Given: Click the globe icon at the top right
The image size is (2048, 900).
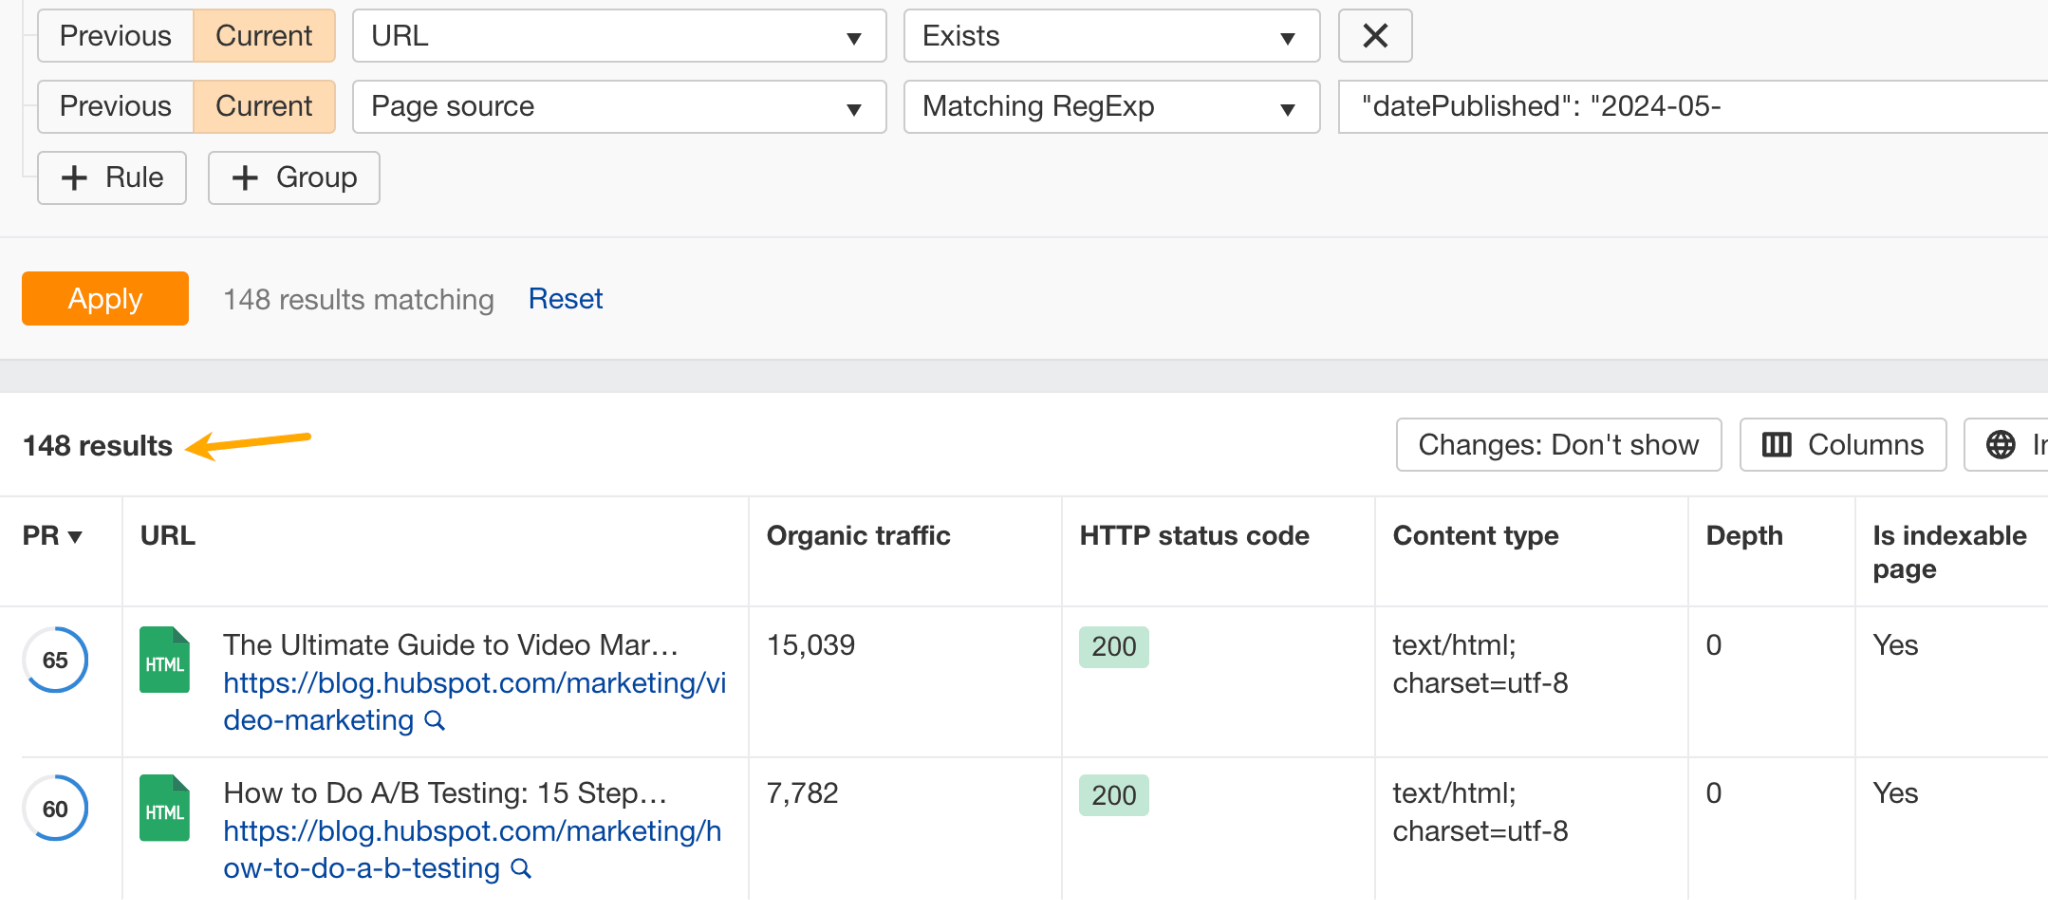Looking at the screenshot, I should 2003,444.
